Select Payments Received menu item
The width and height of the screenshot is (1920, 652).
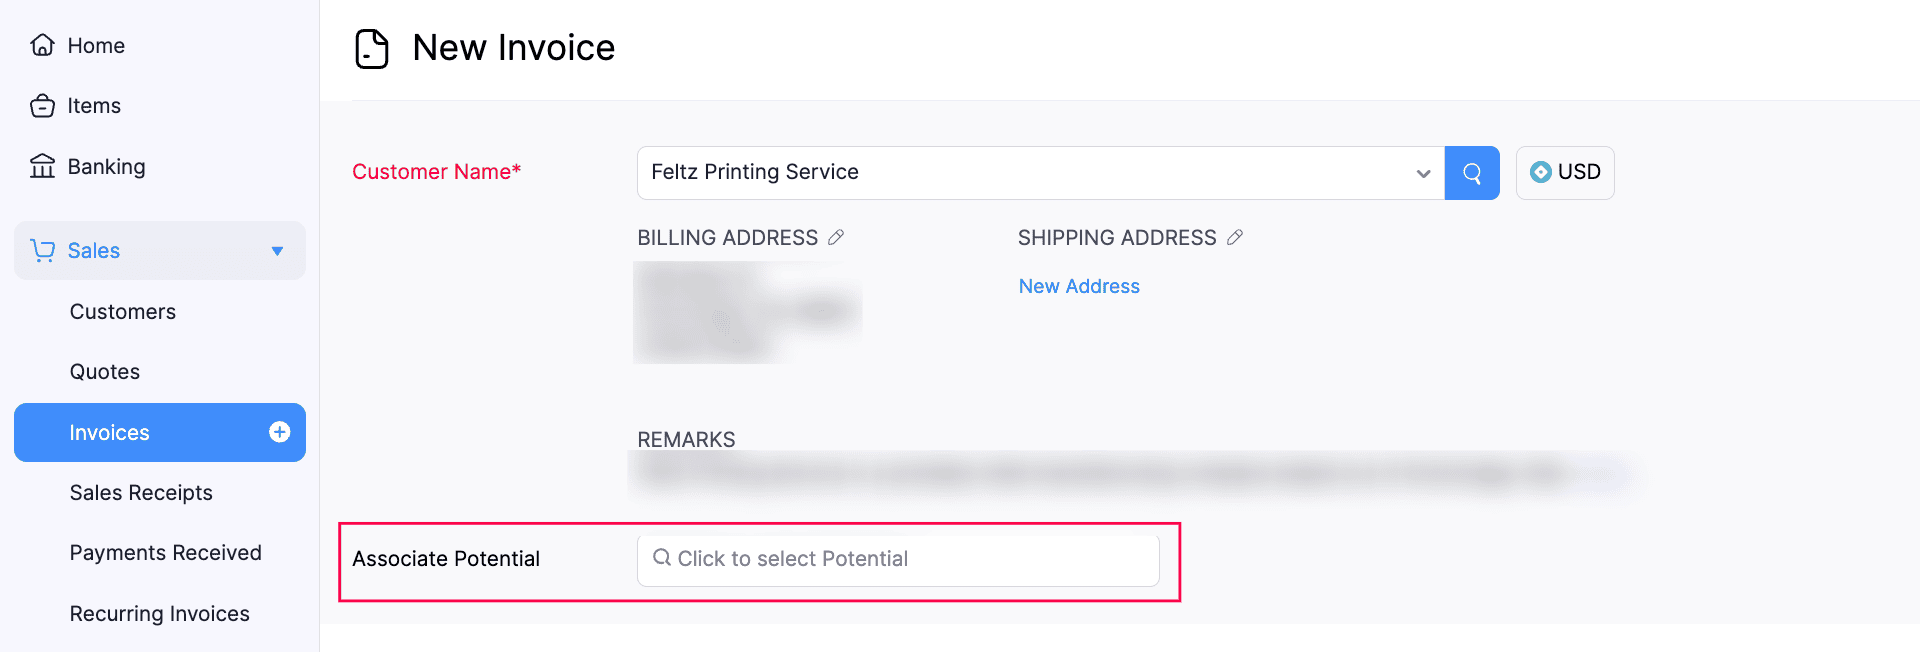pyautogui.click(x=166, y=553)
